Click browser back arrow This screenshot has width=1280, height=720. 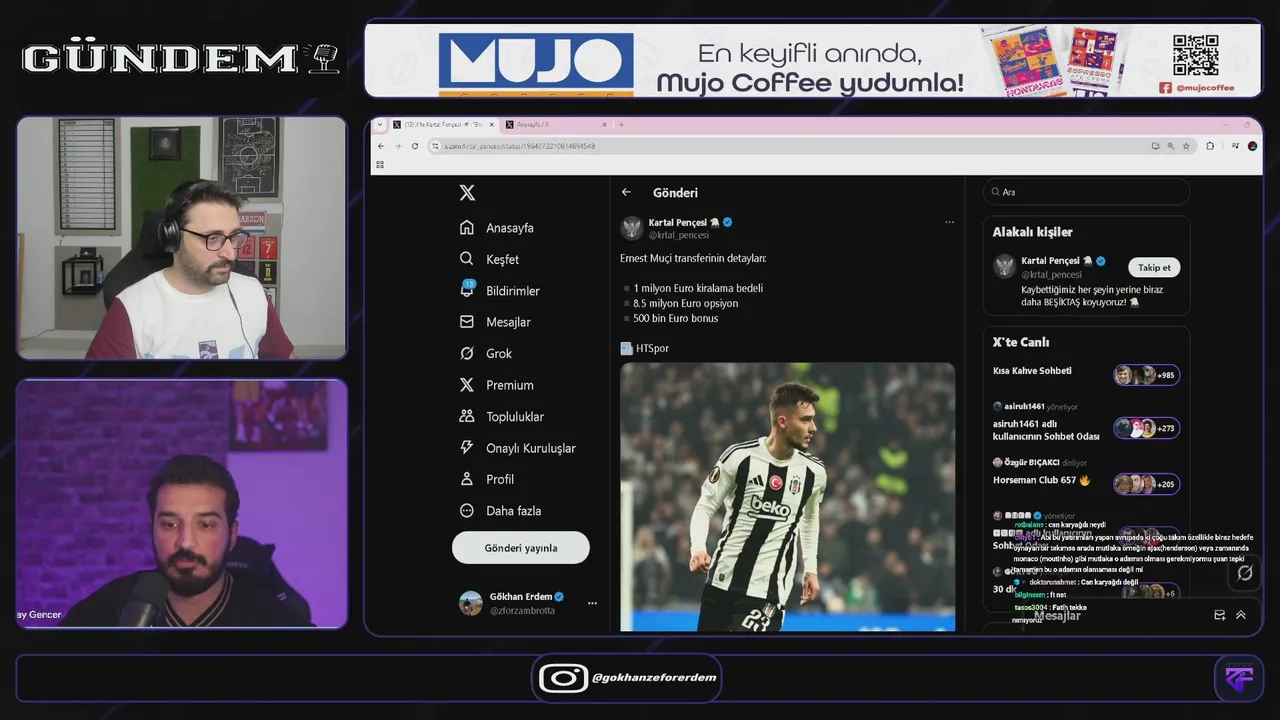point(380,146)
